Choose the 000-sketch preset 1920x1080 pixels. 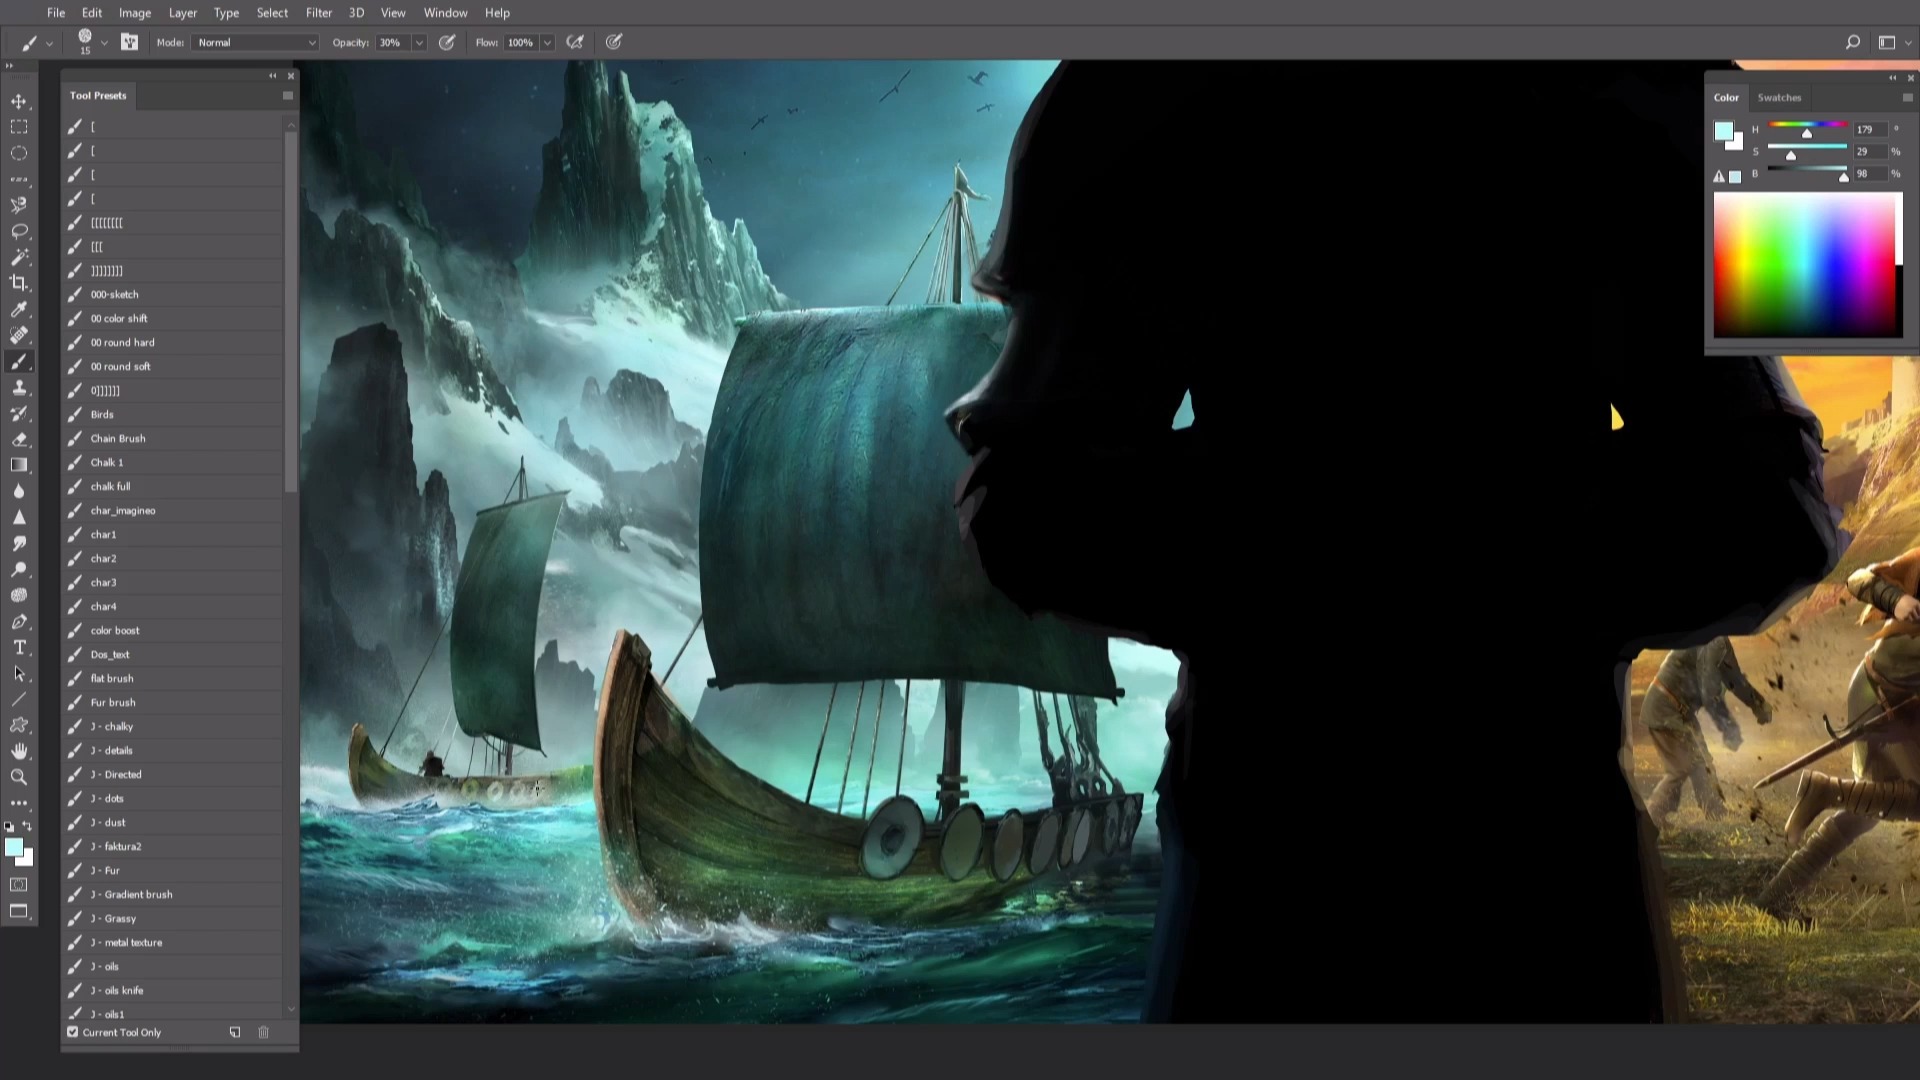[172, 294]
